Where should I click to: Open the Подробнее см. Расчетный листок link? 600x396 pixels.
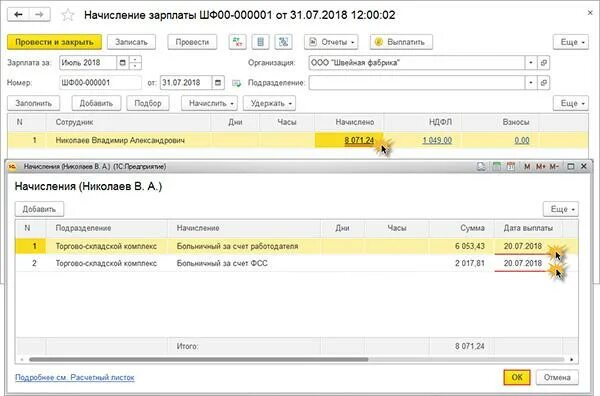(x=75, y=378)
